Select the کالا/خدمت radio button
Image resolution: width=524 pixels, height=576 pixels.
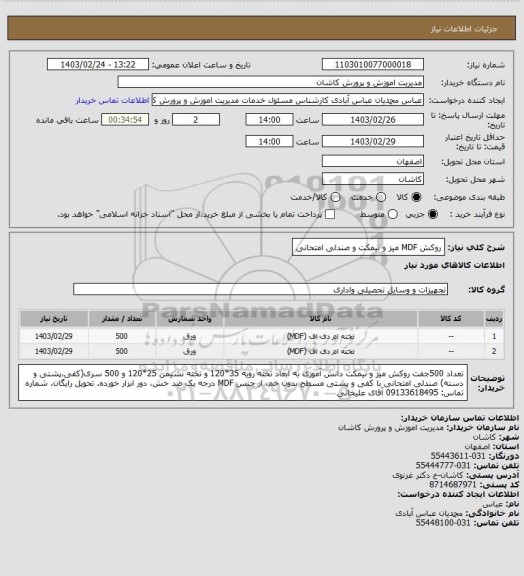335,197
